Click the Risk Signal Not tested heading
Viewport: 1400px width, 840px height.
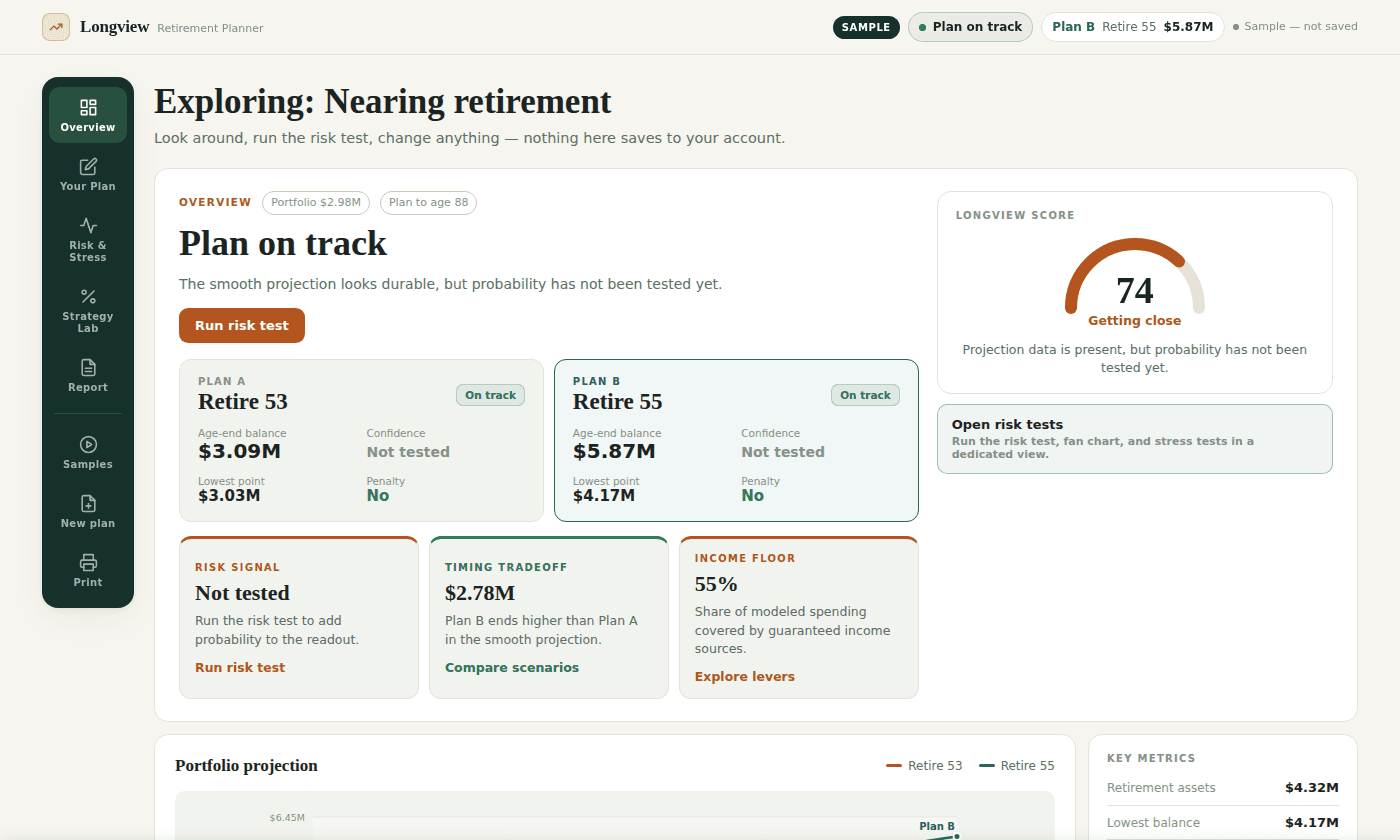pos(242,593)
